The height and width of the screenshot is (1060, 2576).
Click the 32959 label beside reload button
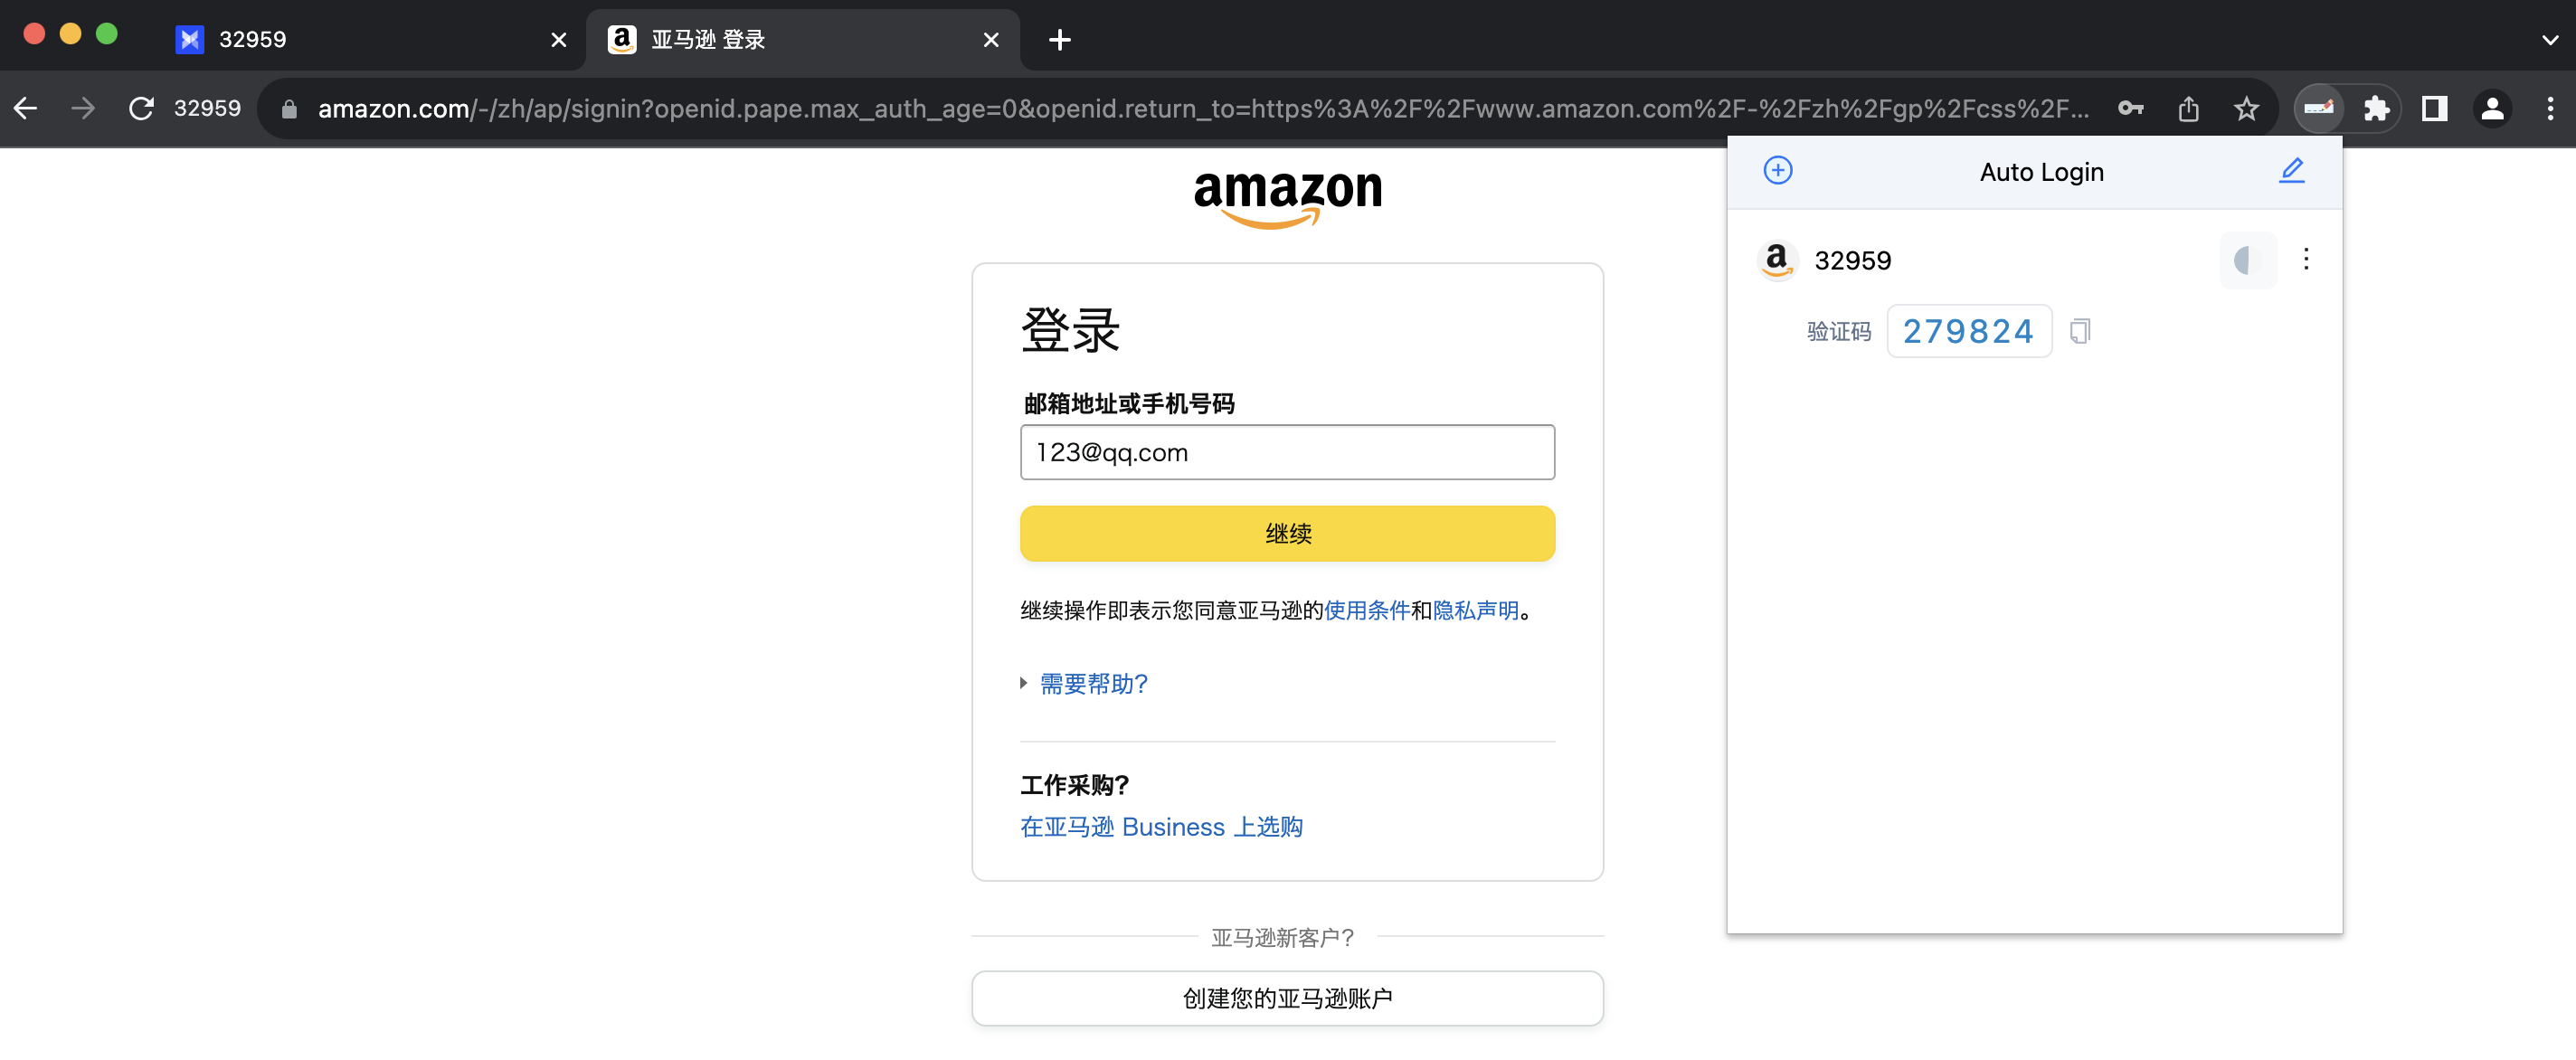pos(207,108)
